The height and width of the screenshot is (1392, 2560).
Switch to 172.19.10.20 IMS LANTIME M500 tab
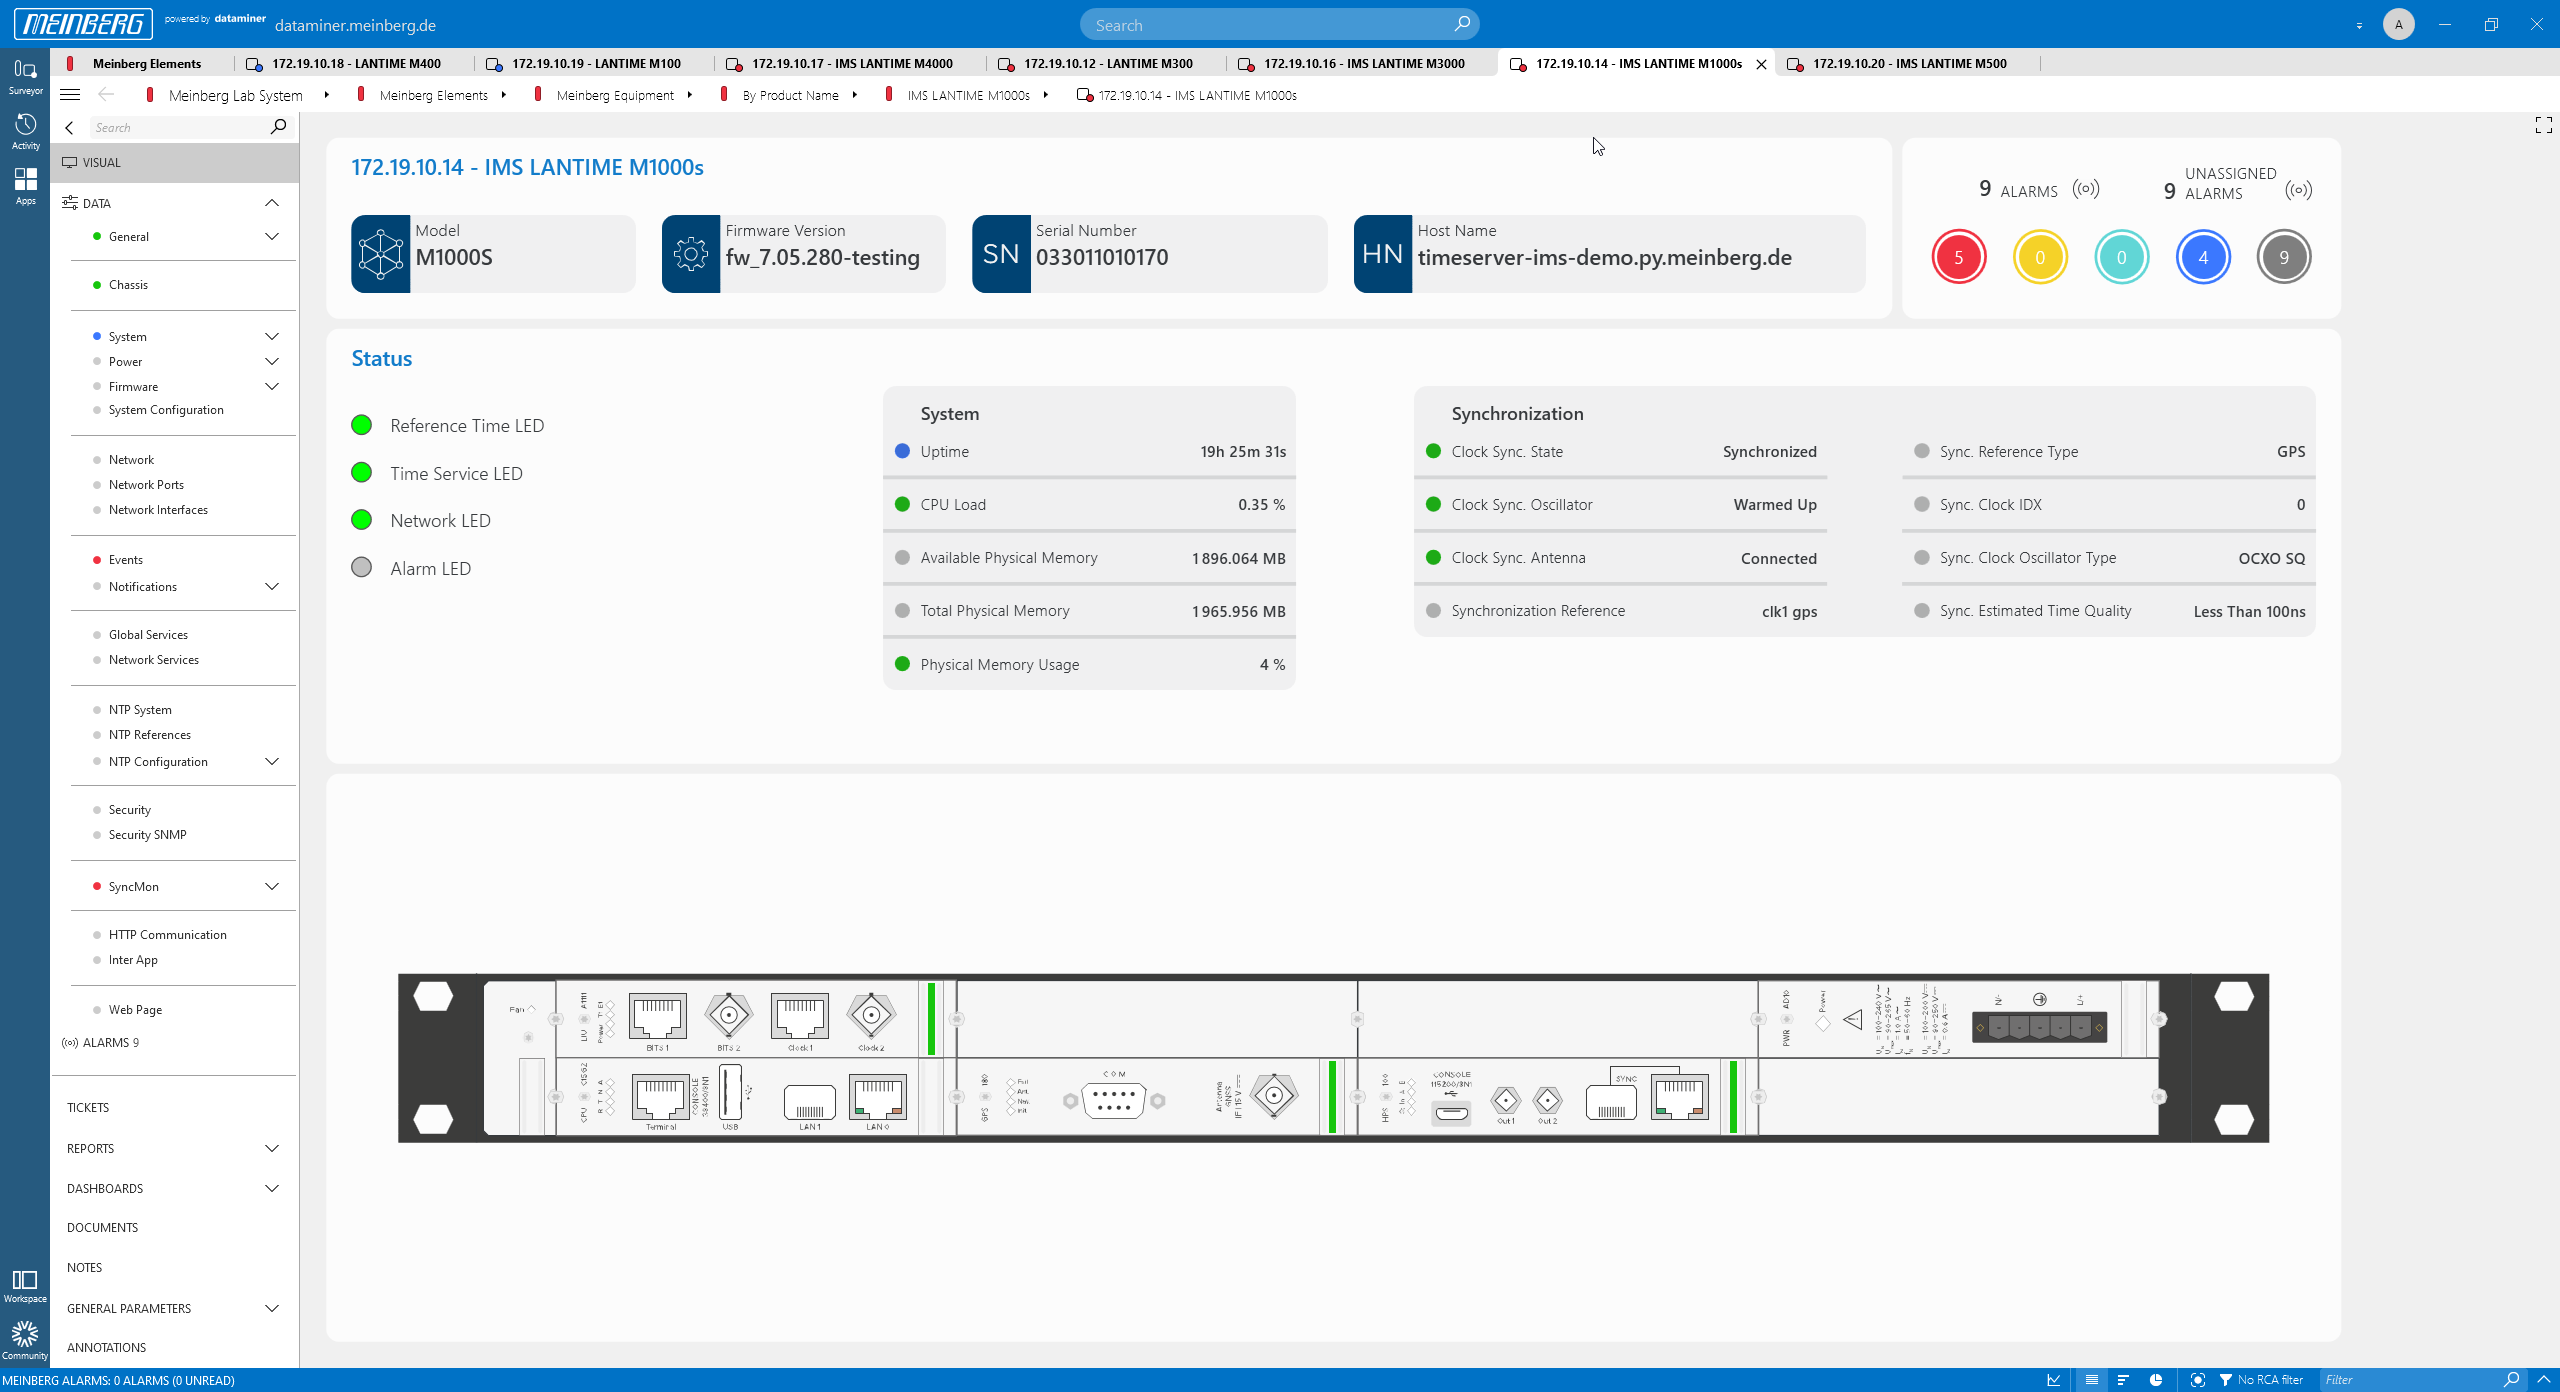click(1909, 63)
